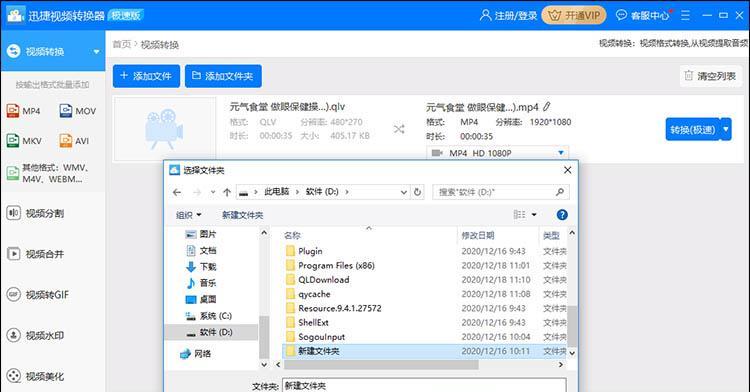Click the 文件夹 name input field

(x=424, y=385)
